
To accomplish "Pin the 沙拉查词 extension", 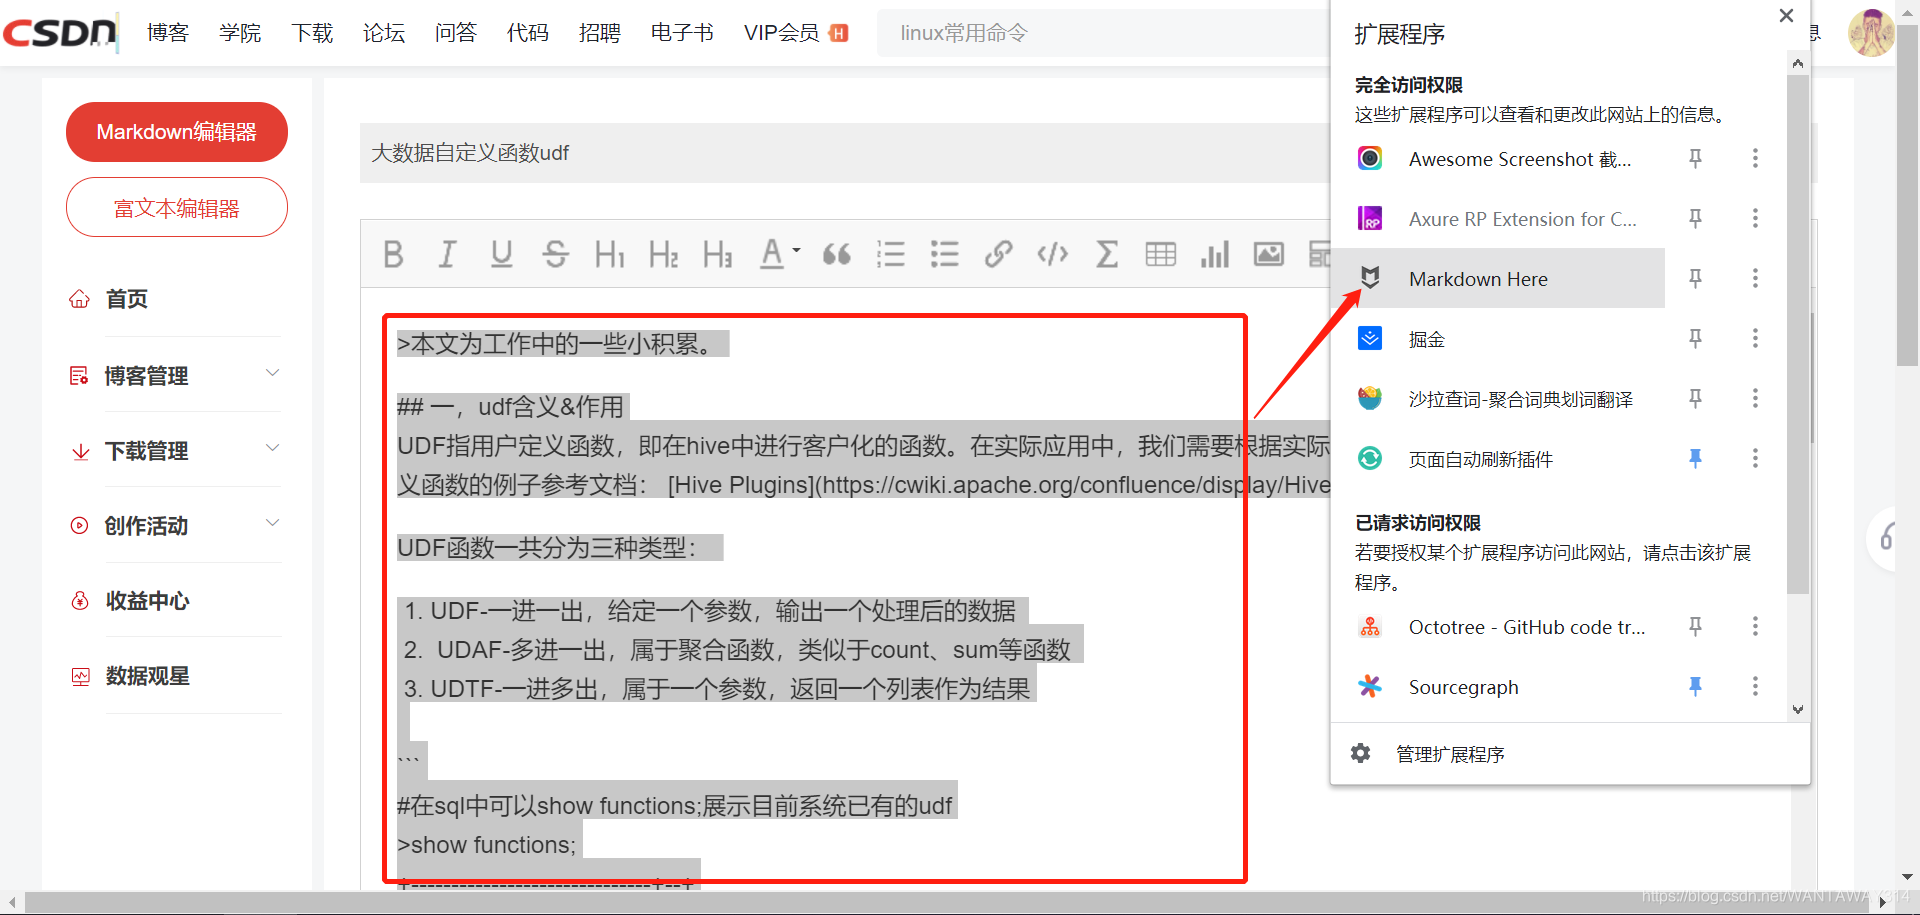I will [x=1695, y=398].
